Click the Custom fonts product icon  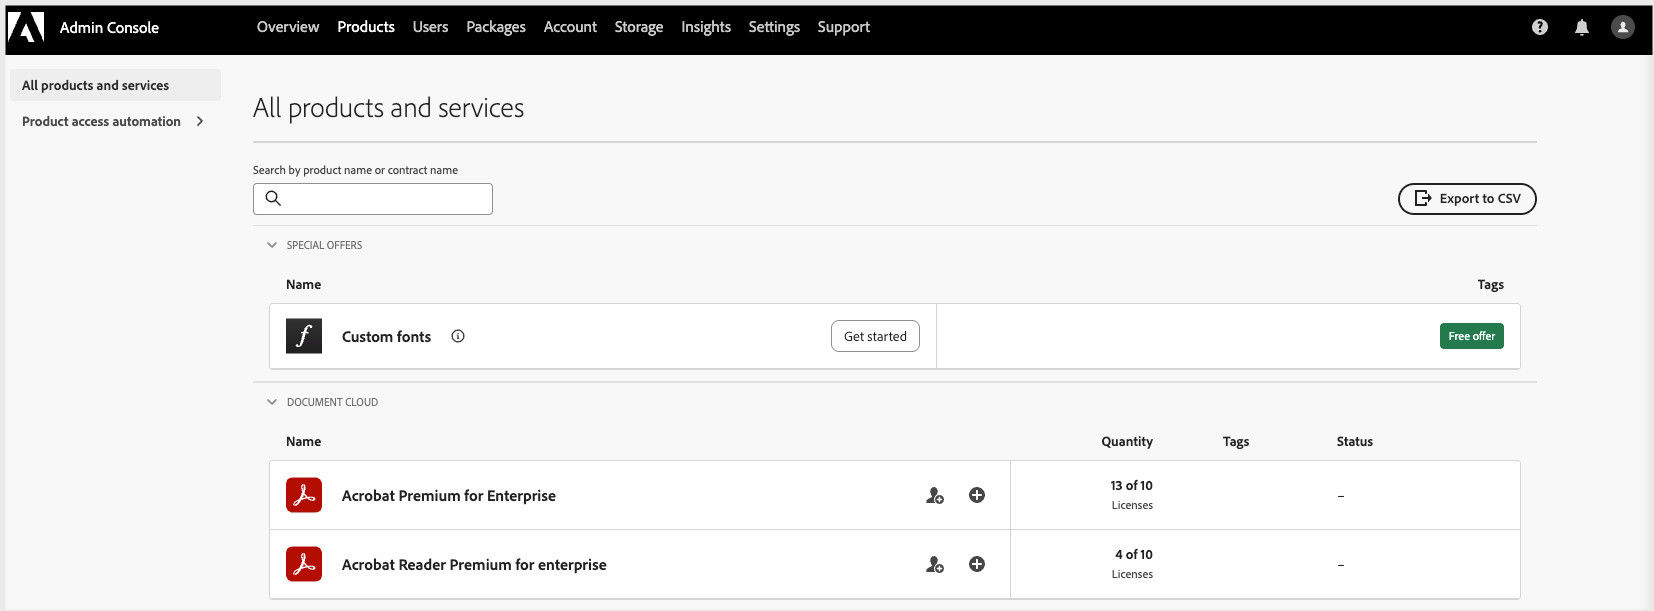[304, 336]
